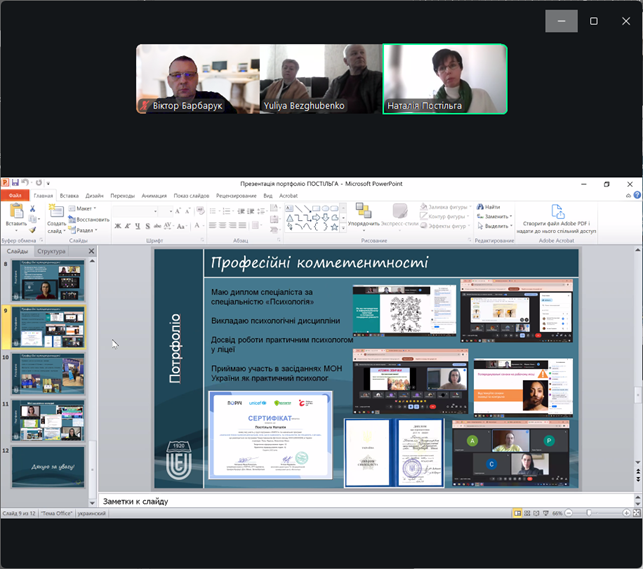
Task: Open the Переходы ribbon tab
Action: click(x=123, y=196)
